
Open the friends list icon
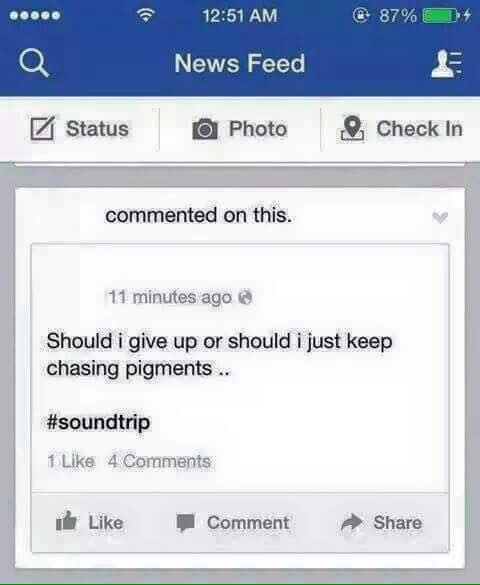pos(447,63)
